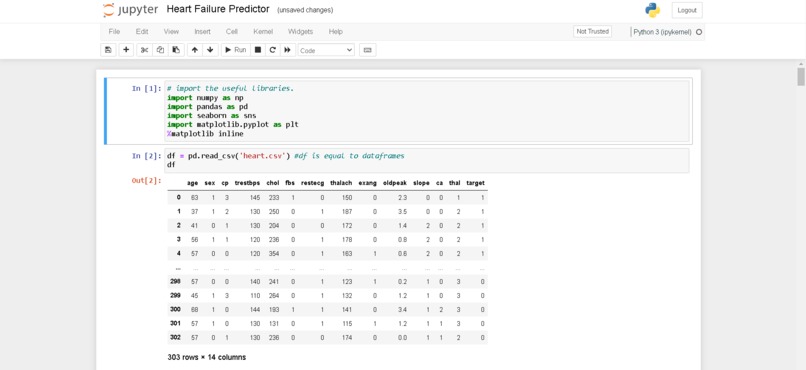The height and width of the screenshot is (370, 806).
Task: Click chol value 354 in row 4
Action: [x=273, y=253]
